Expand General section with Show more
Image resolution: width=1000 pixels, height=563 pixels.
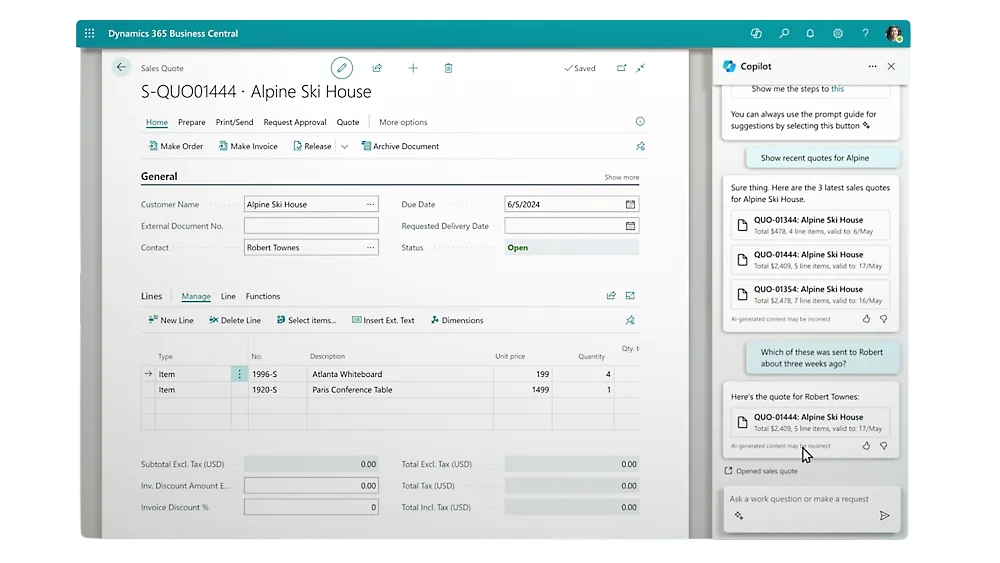tap(622, 177)
